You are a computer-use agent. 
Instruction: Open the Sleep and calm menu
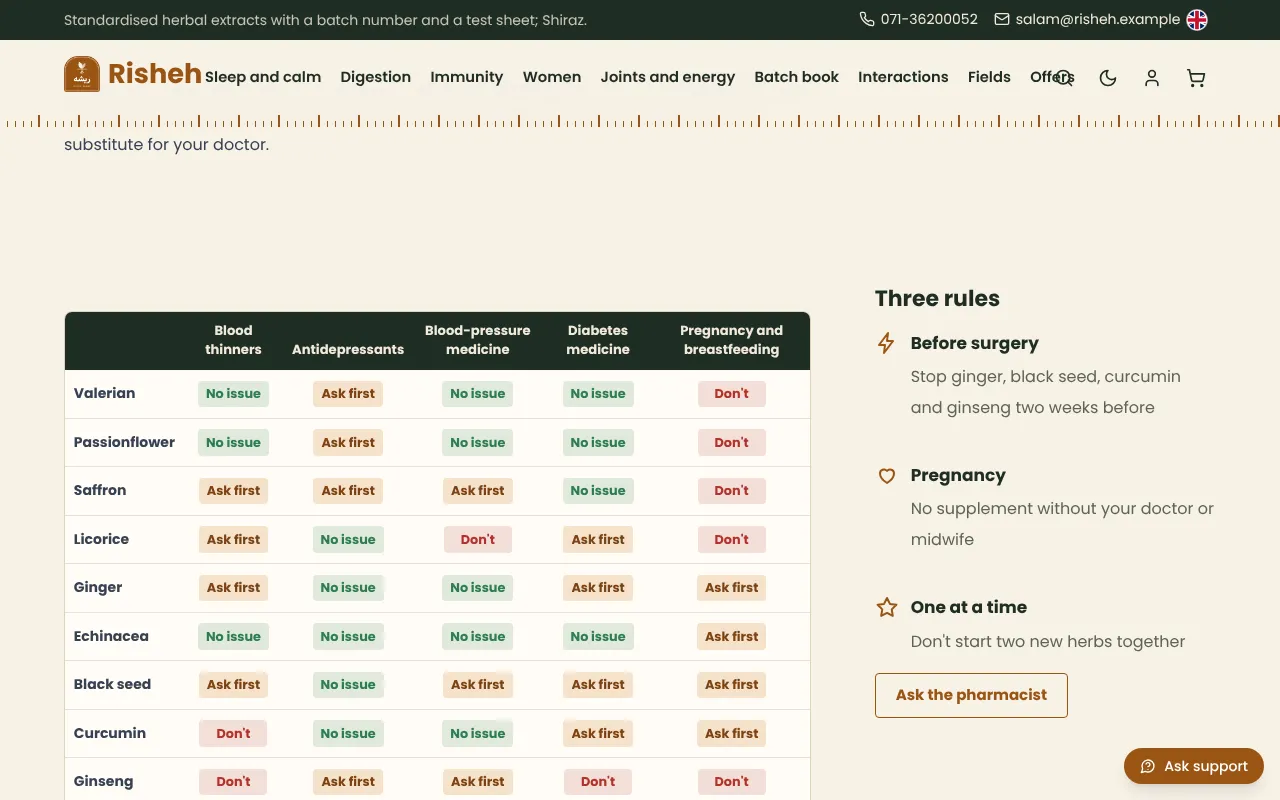click(263, 77)
